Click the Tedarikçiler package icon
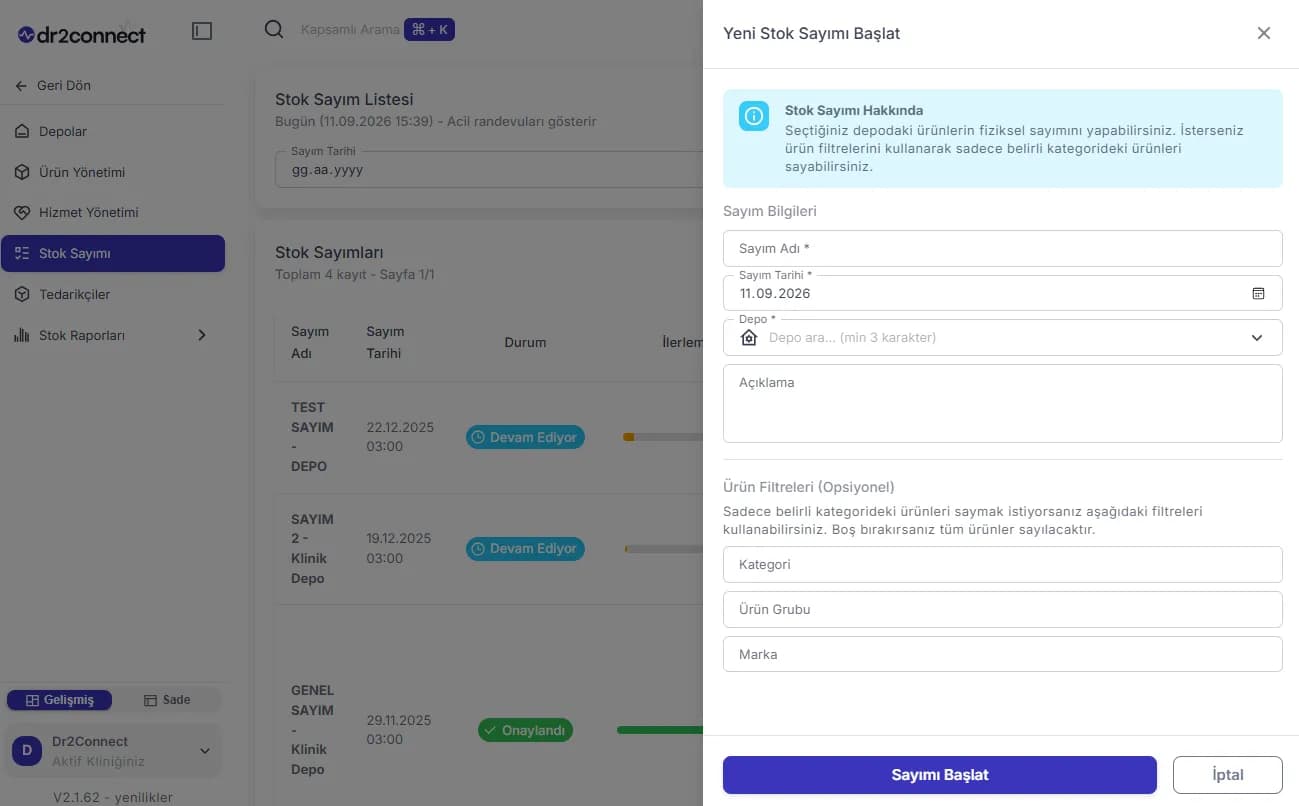Image resolution: width=1299 pixels, height=806 pixels. tap(22, 295)
